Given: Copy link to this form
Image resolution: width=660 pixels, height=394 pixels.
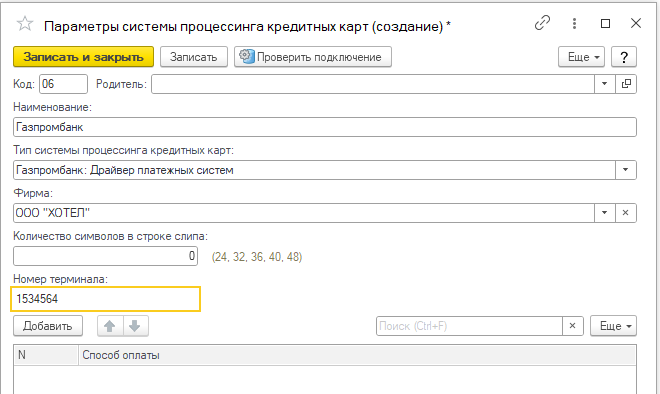Looking at the screenshot, I should [542, 23].
